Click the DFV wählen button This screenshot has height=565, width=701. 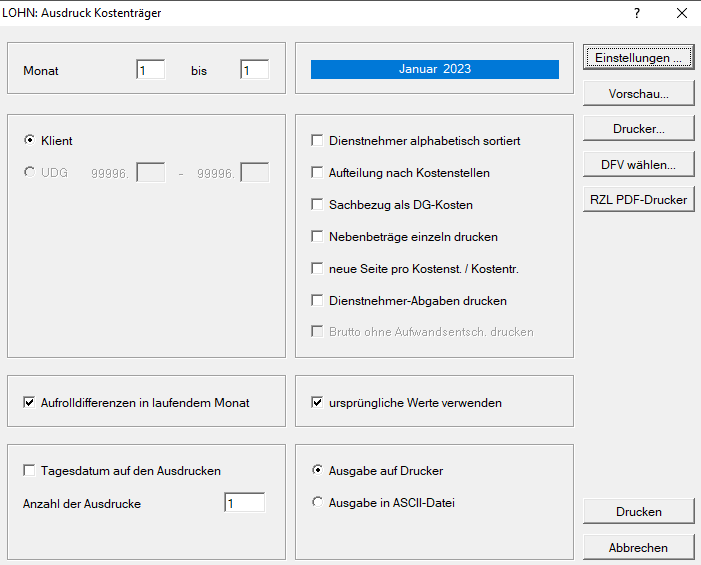[638, 164]
